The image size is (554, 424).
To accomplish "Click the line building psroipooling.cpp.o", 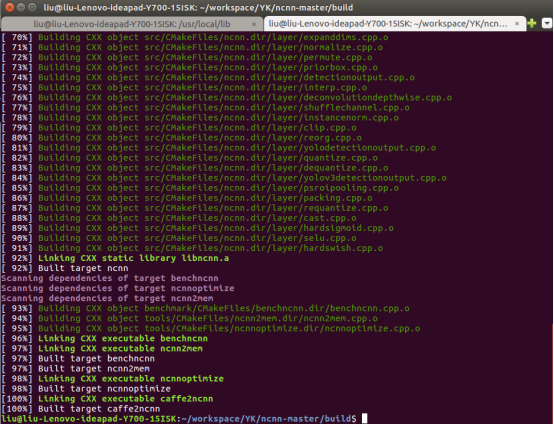I will coord(200,188).
